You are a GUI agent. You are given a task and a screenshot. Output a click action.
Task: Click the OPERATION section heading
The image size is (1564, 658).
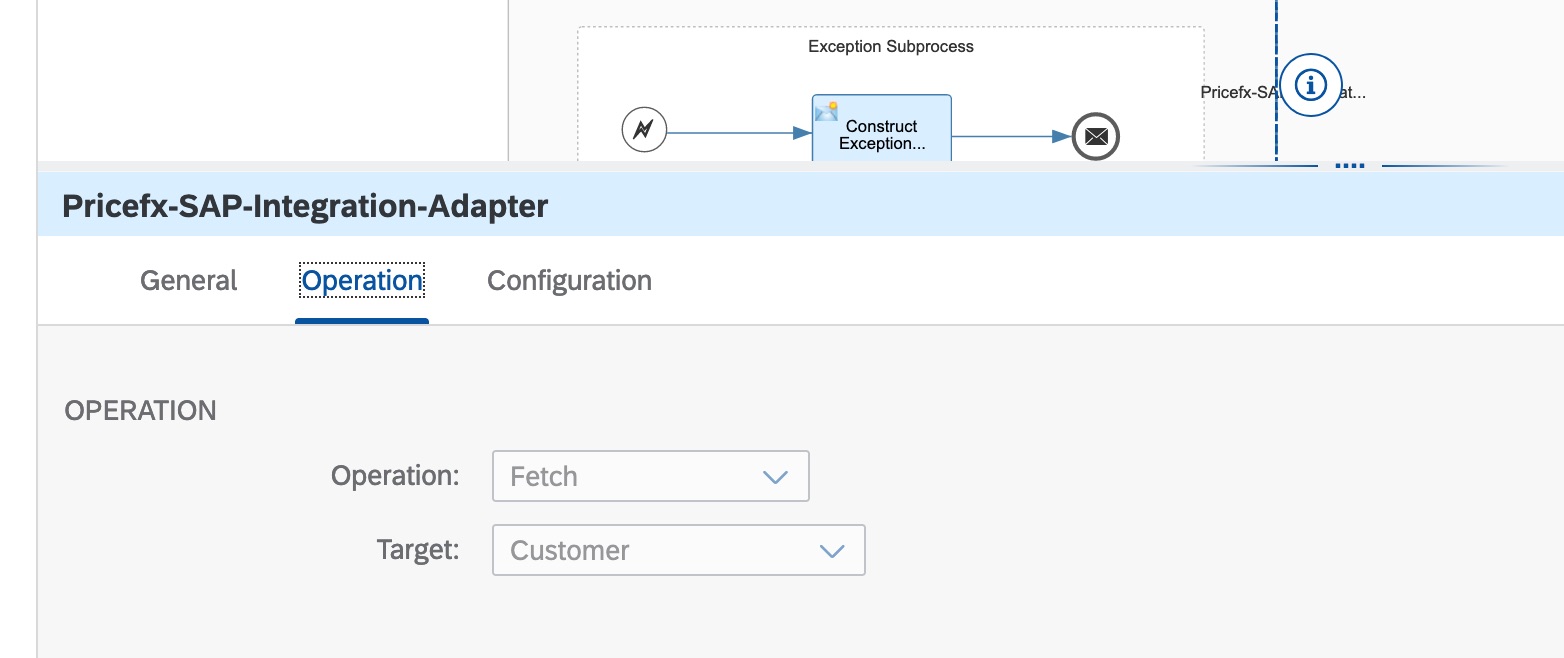click(x=141, y=411)
